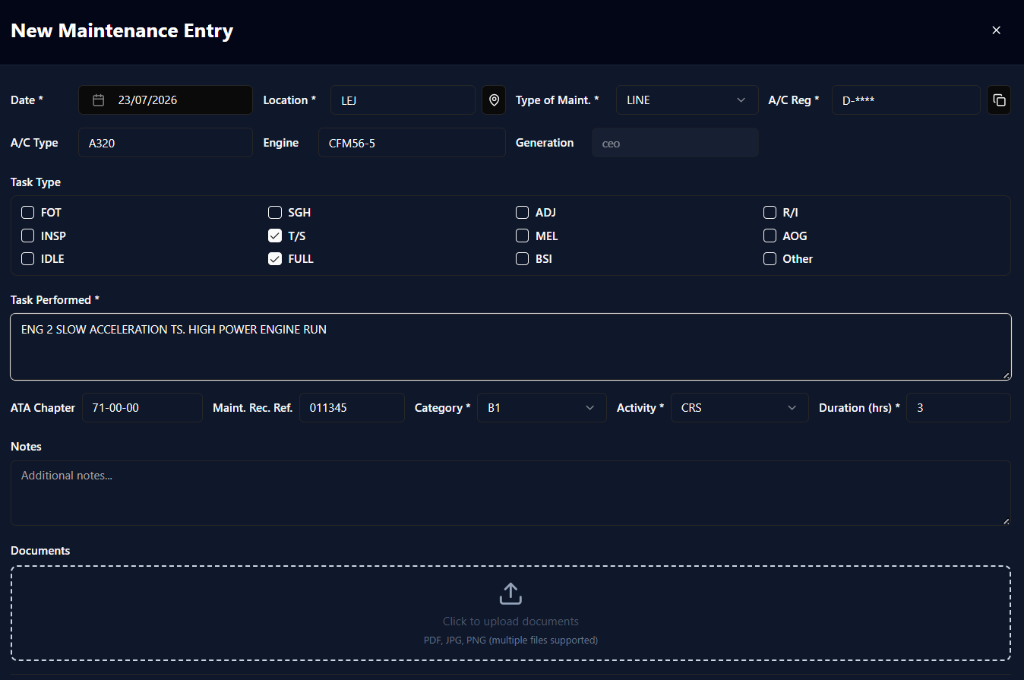Click the ATA Chapter field 71-00-00
The image size is (1024, 680).
tap(142, 408)
